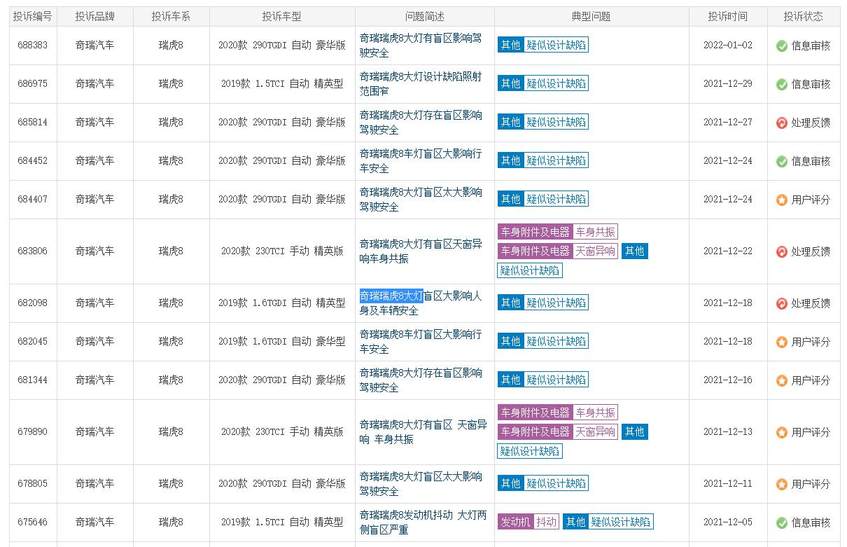
Task: Click orange 用户评分 icon in row 679890
Action: pyautogui.click(x=782, y=432)
